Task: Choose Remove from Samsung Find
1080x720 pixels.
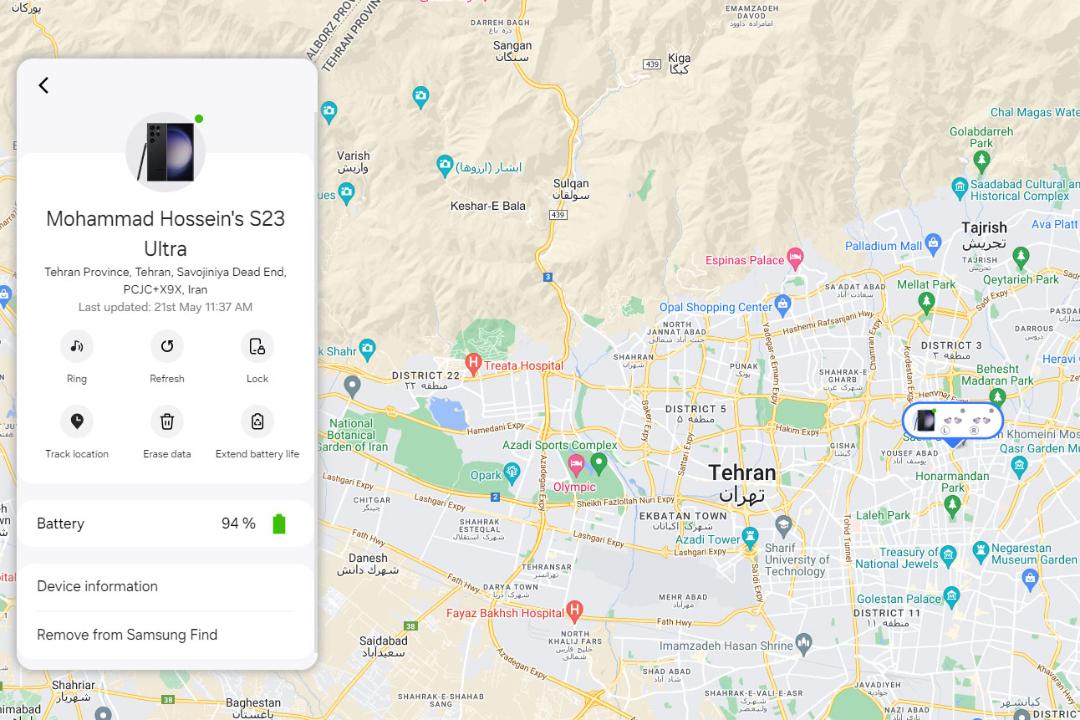Action: (x=166, y=635)
